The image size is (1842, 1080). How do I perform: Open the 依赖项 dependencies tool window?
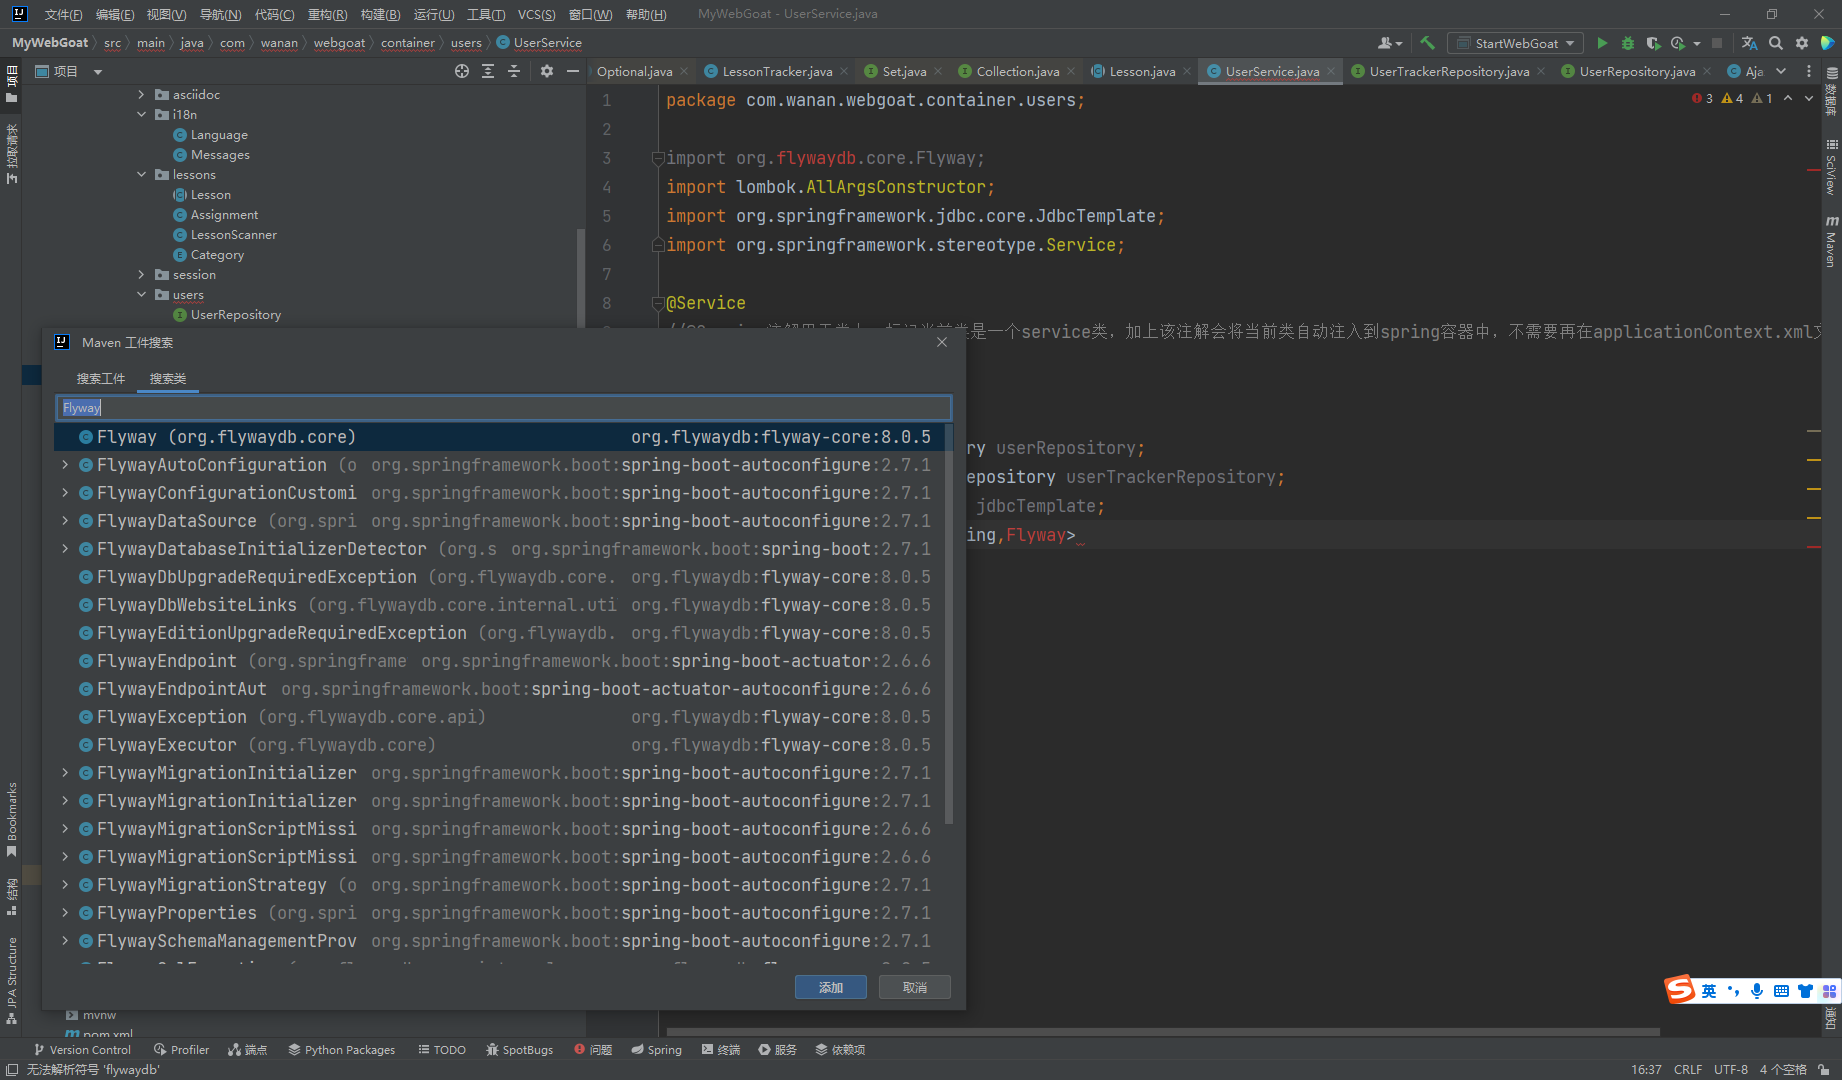tap(840, 1050)
